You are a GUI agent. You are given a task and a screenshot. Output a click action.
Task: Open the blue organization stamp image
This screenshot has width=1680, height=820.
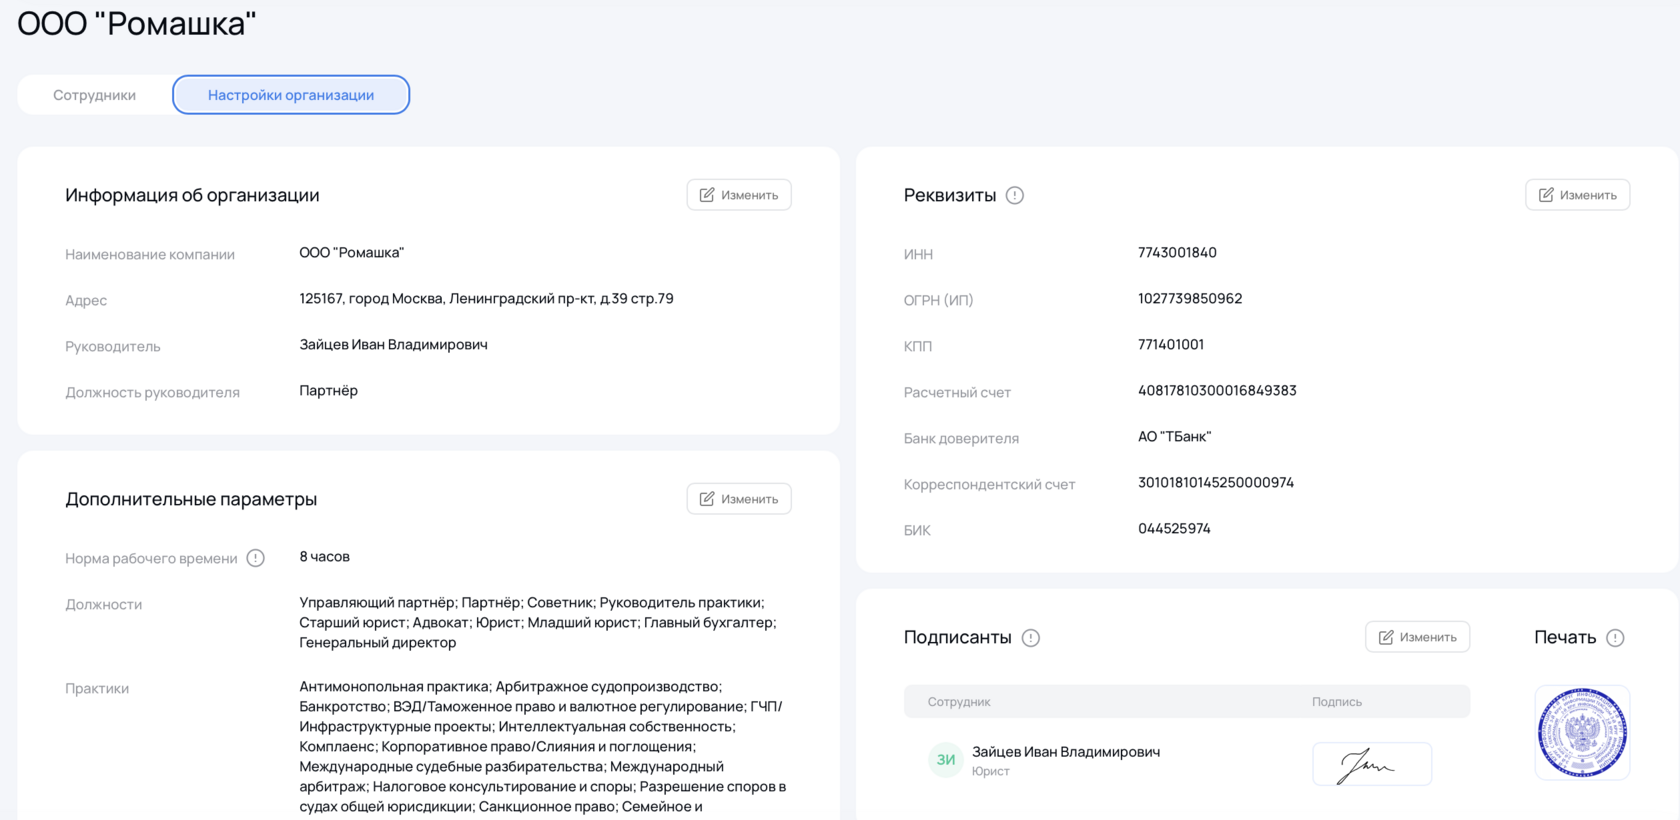(x=1582, y=733)
